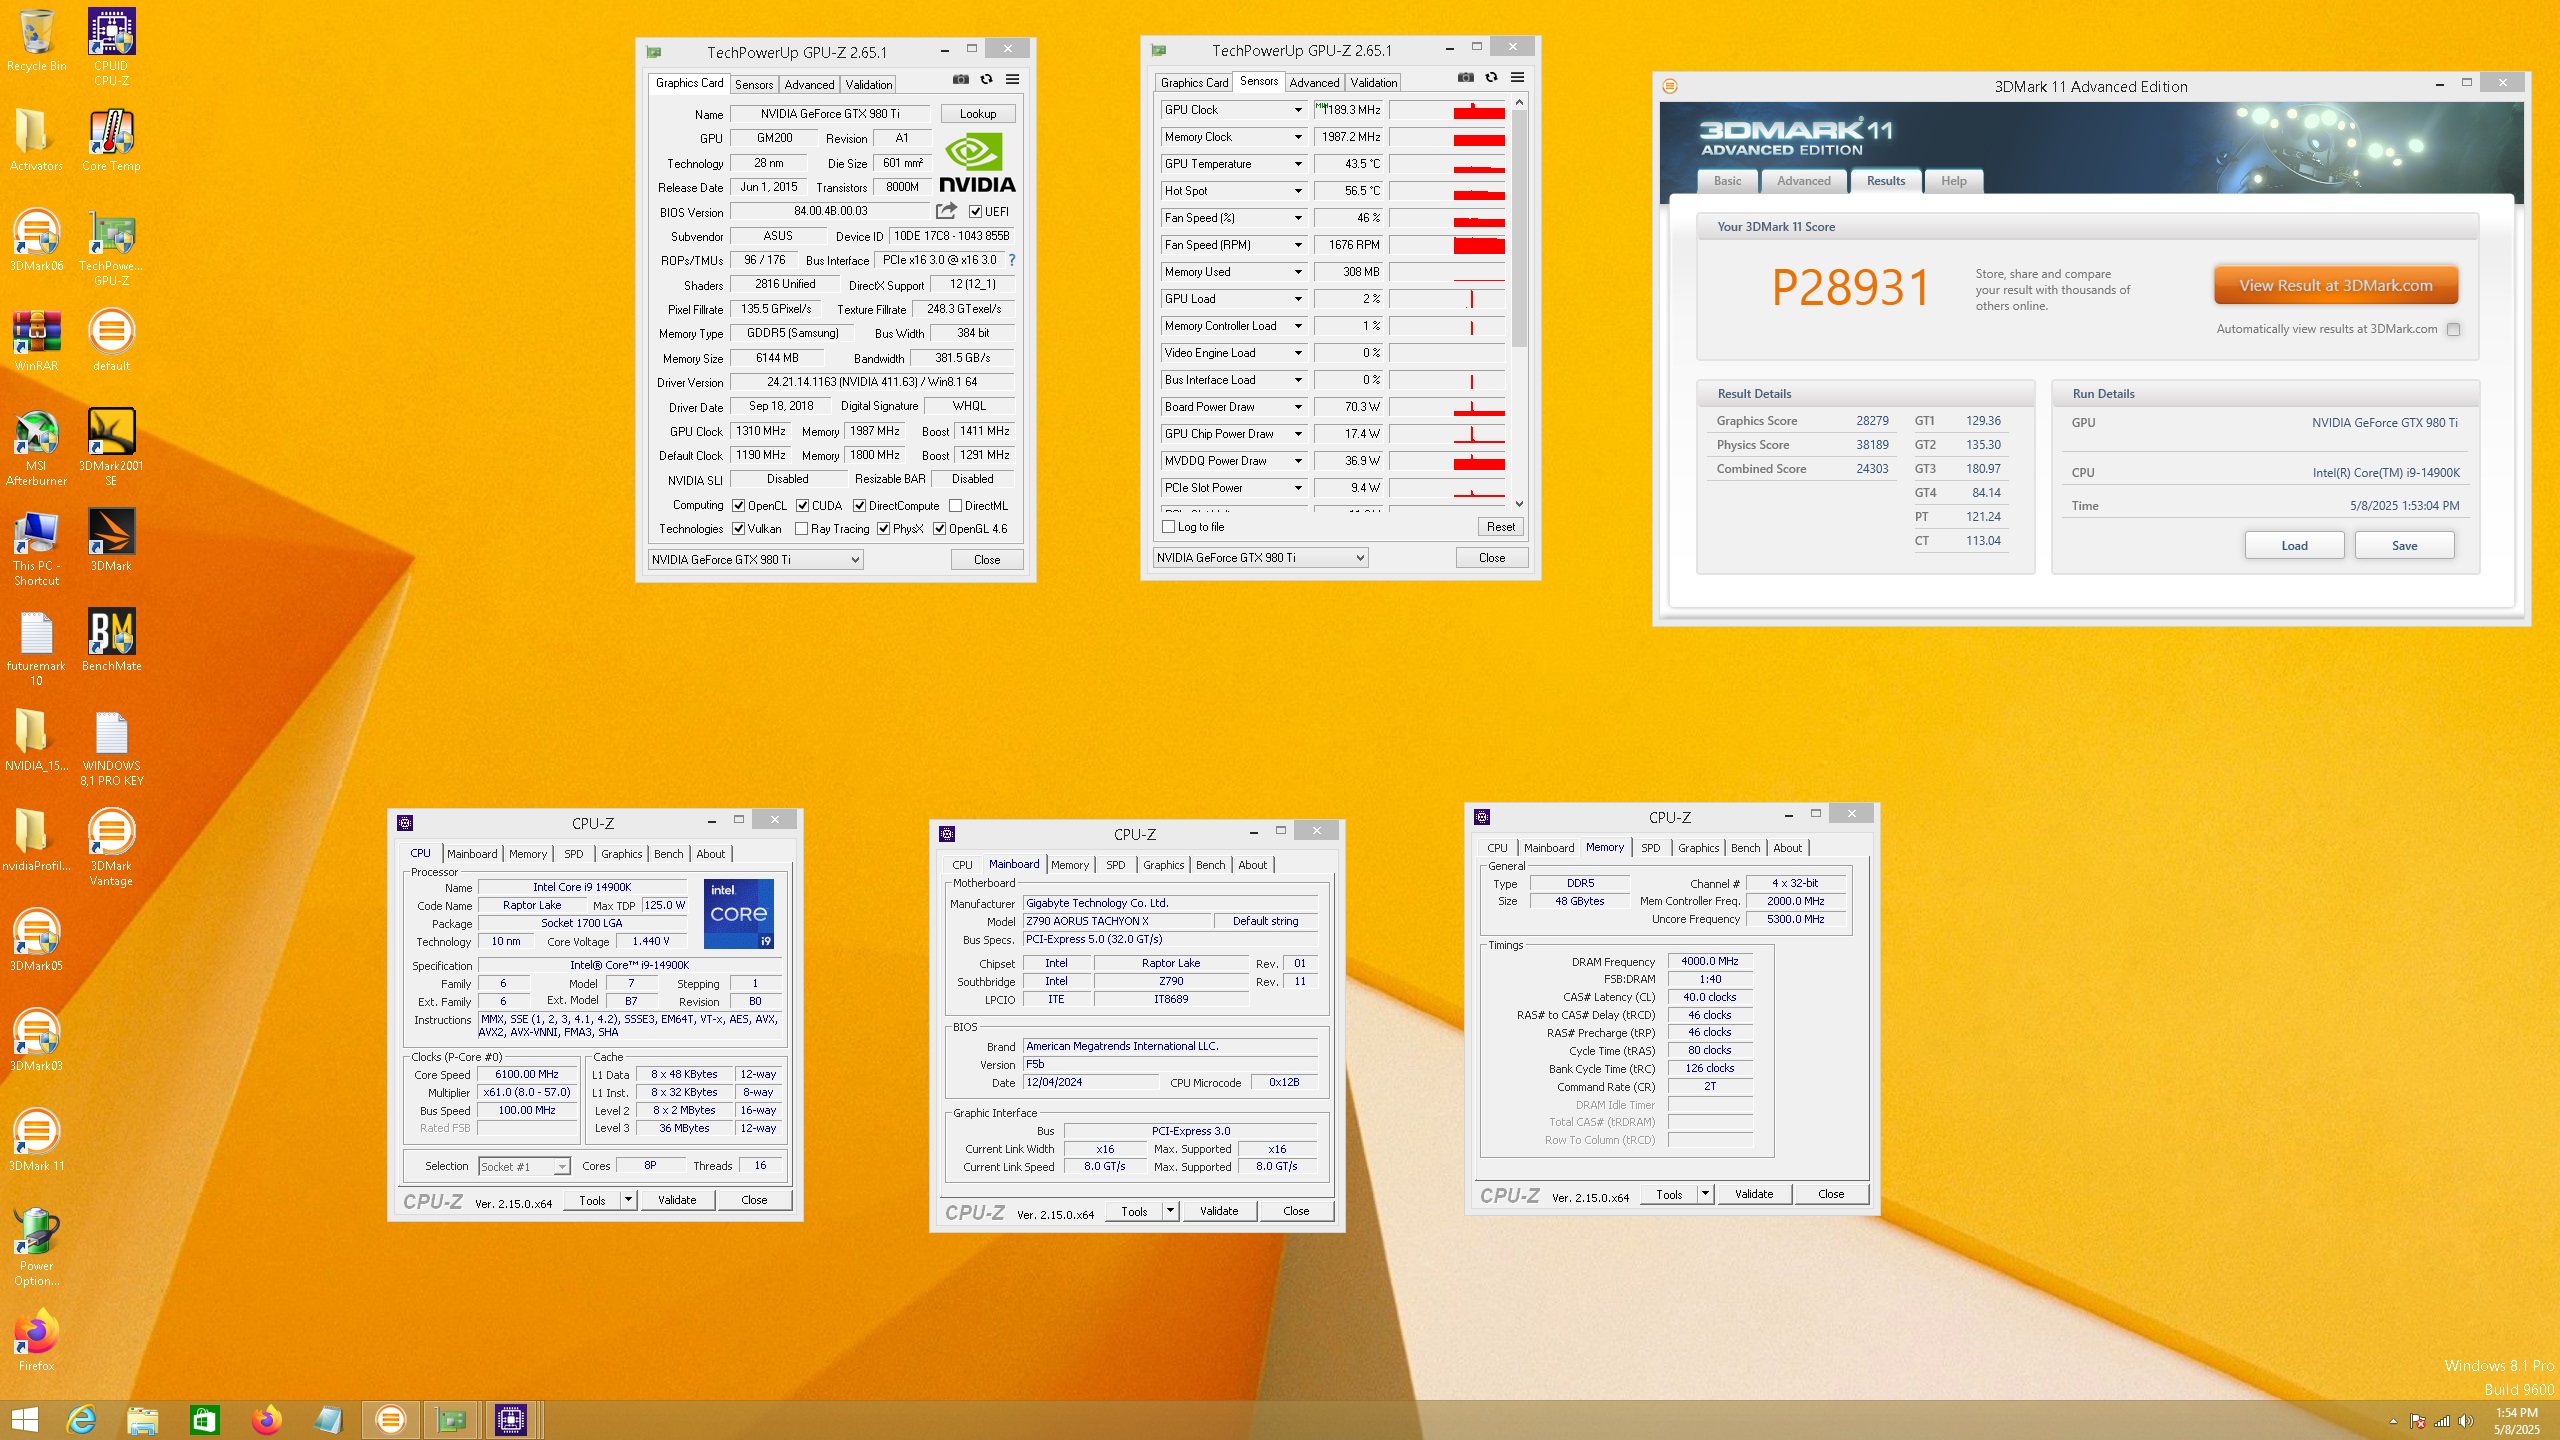Click View Result at 3DMark.com button
Viewport: 2560px width, 1440px height.
tap(2335, 285)
